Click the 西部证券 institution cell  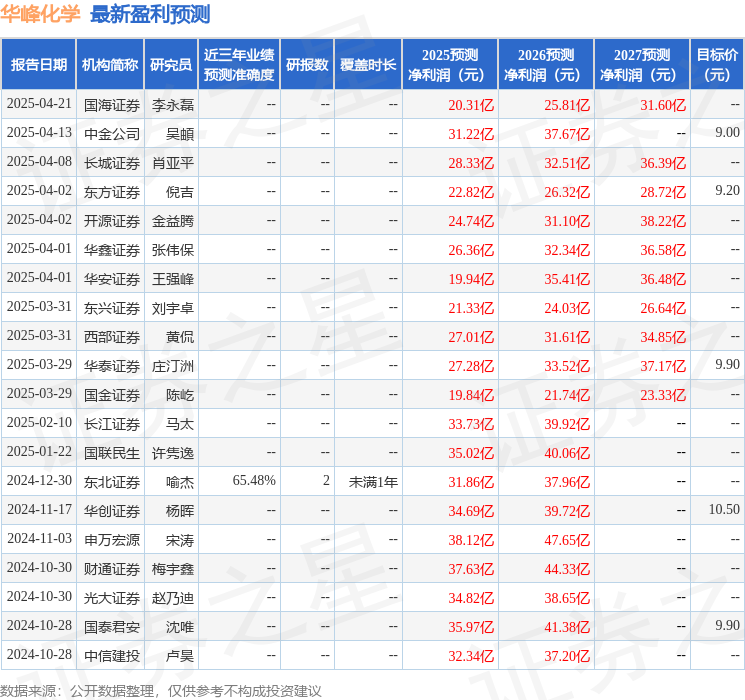(112, 337)
